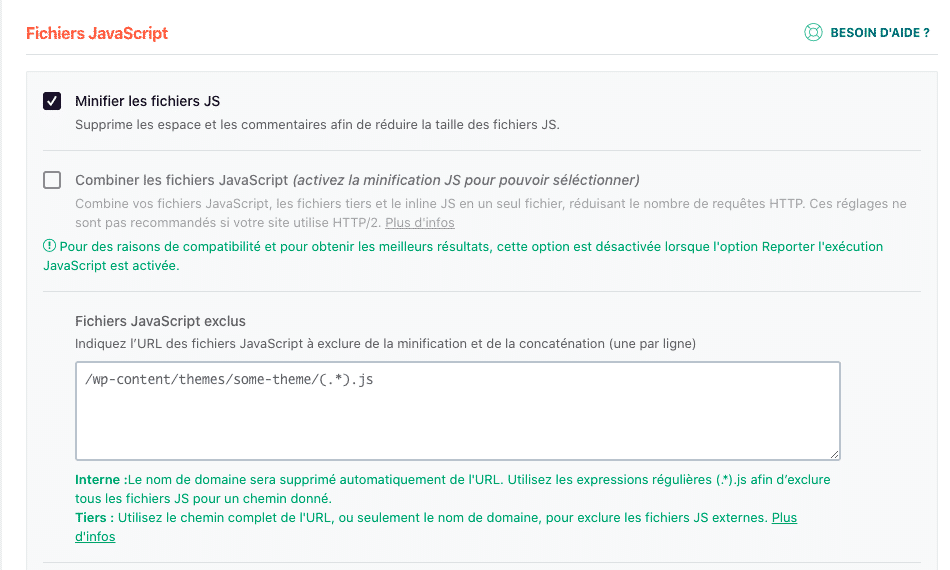Click the resize grip of the exclusions textarea
950x570 pixels.
tap(832, 452)
